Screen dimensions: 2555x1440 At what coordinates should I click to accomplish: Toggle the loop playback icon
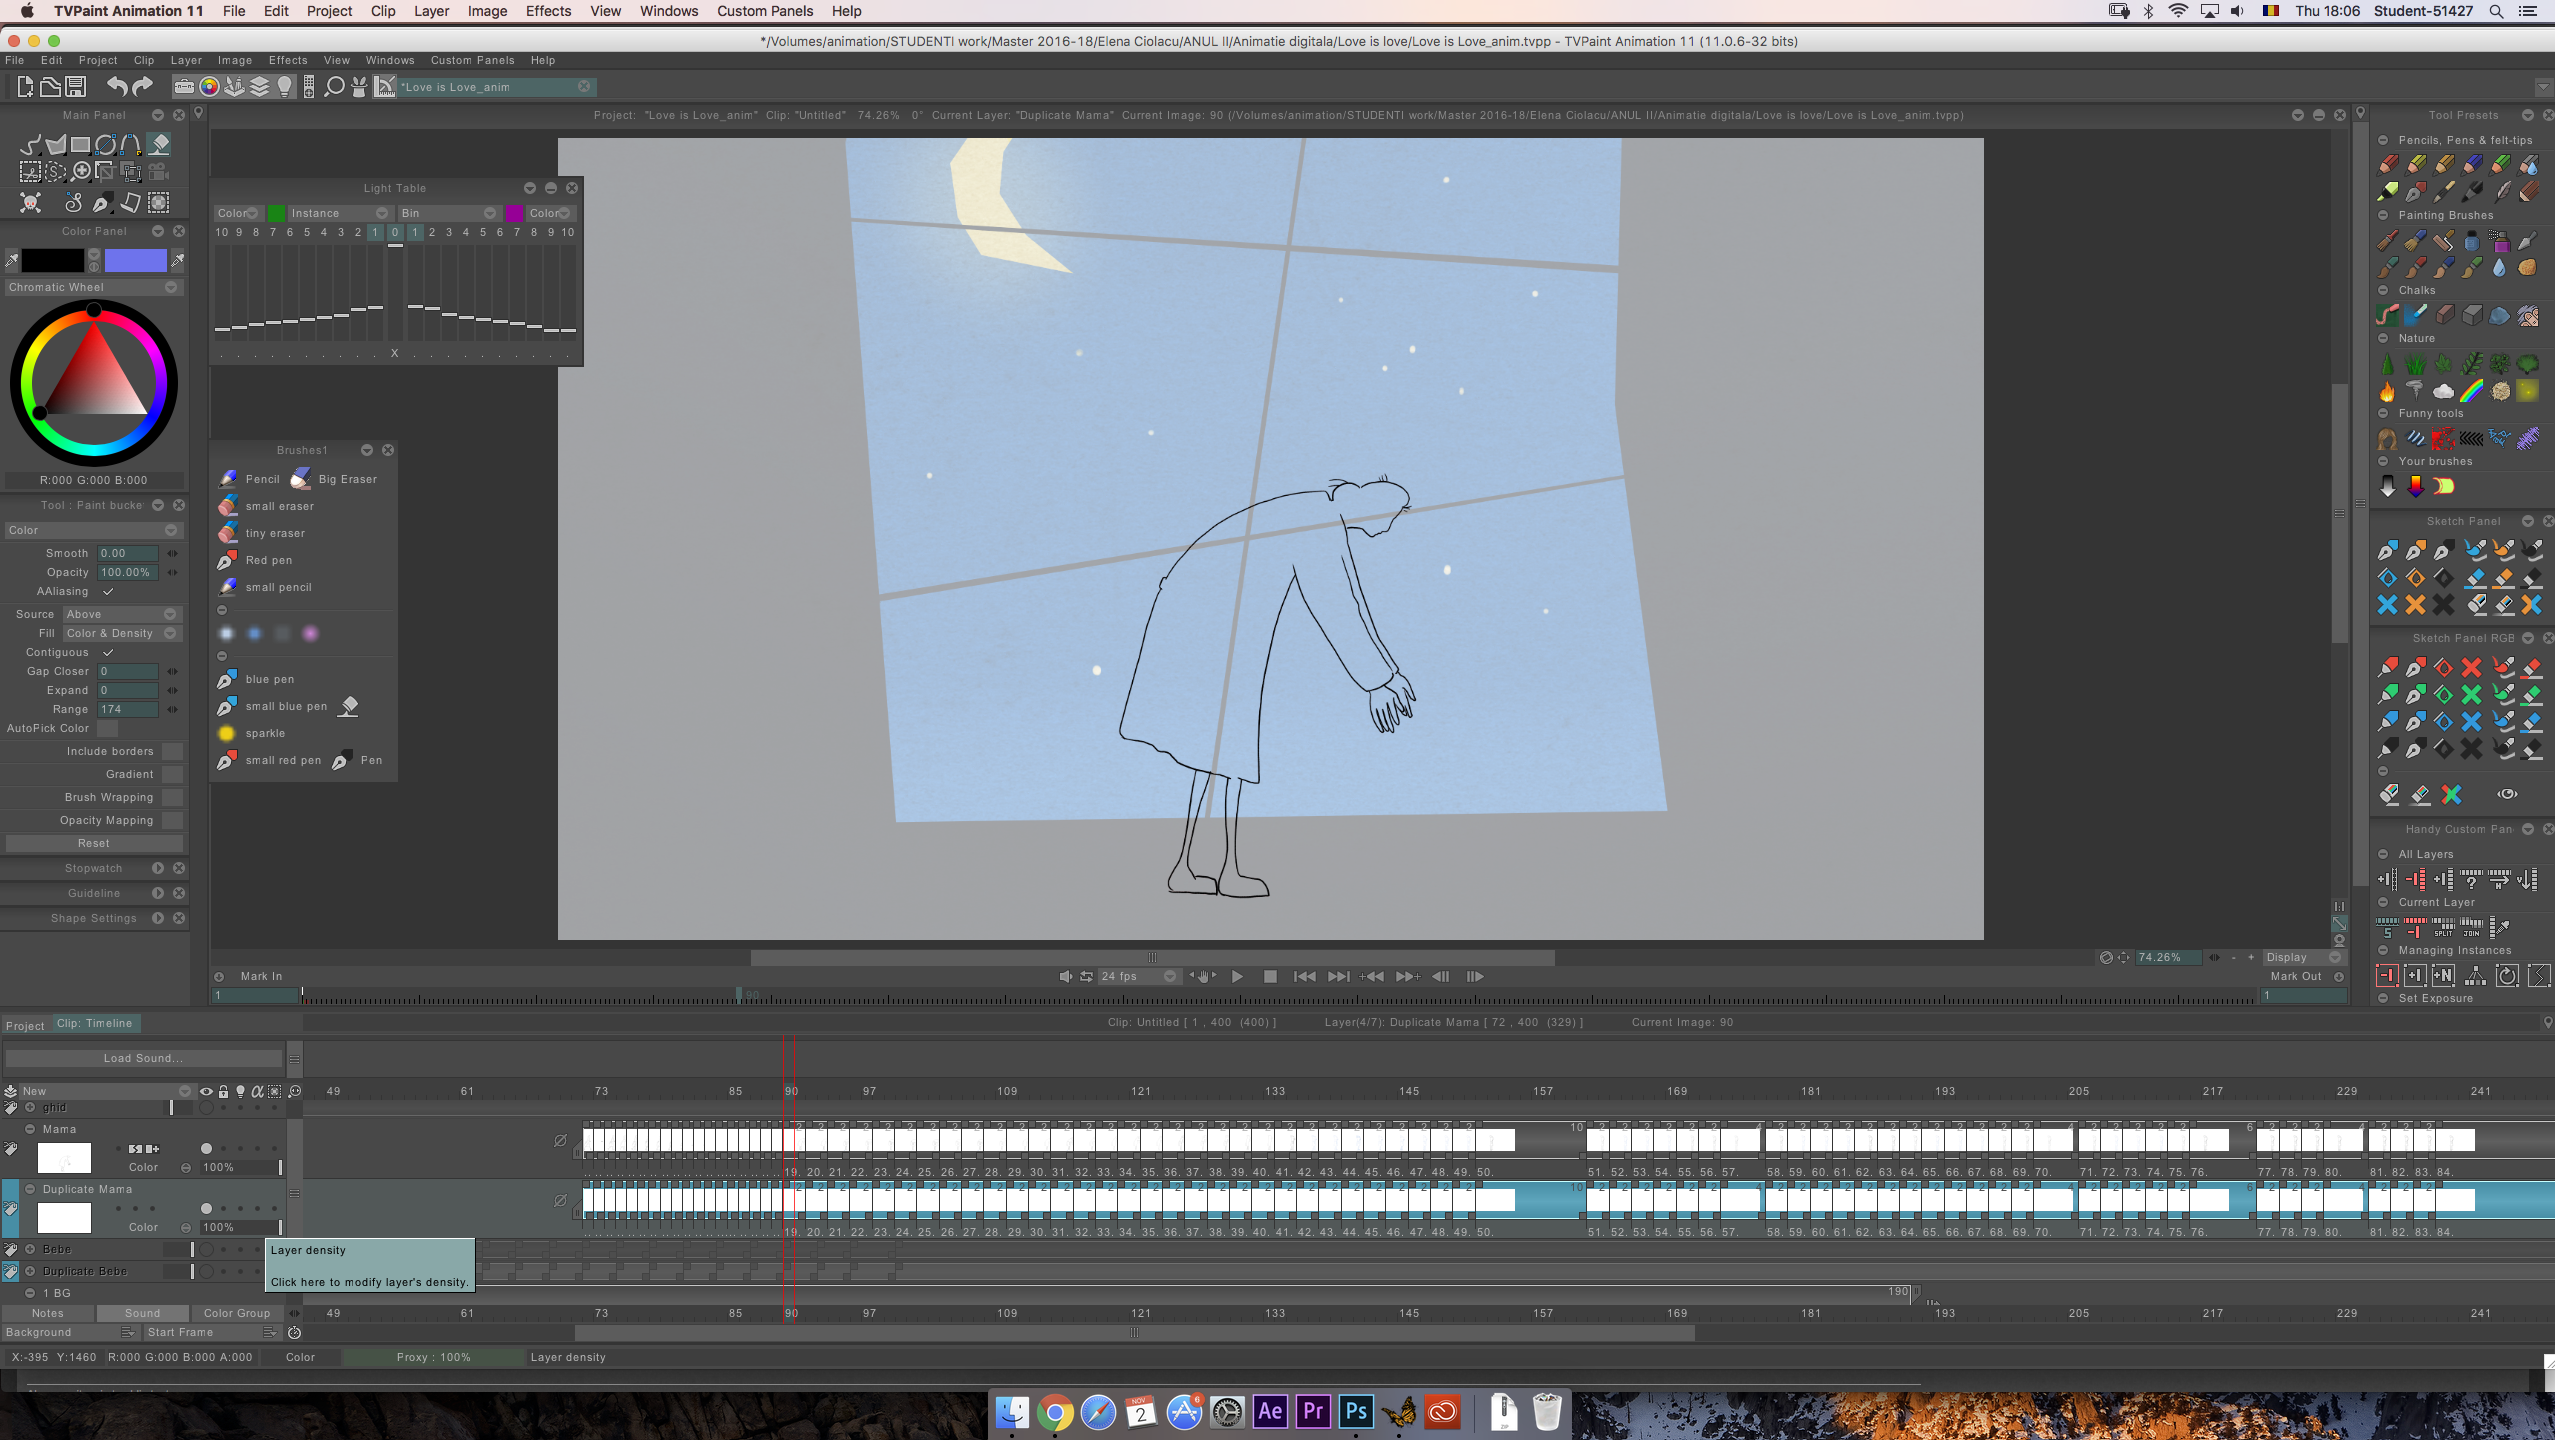[x=1086, y=977]
